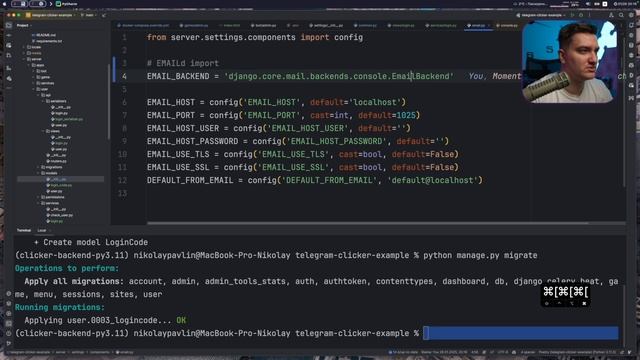640x360 pixels.
Task: Click the Debug button in top toolbar
Action: (581, 15)
